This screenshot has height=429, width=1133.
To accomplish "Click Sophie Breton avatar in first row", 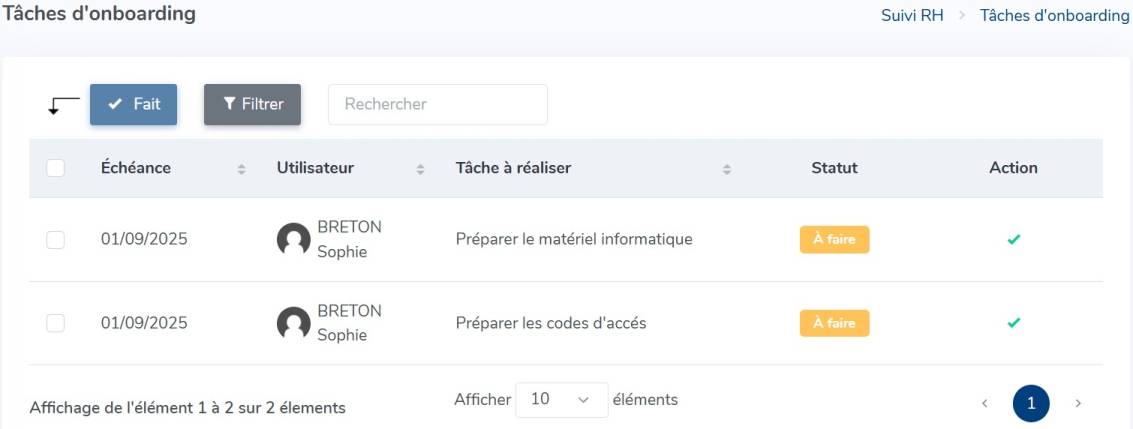I will [293, 239].
